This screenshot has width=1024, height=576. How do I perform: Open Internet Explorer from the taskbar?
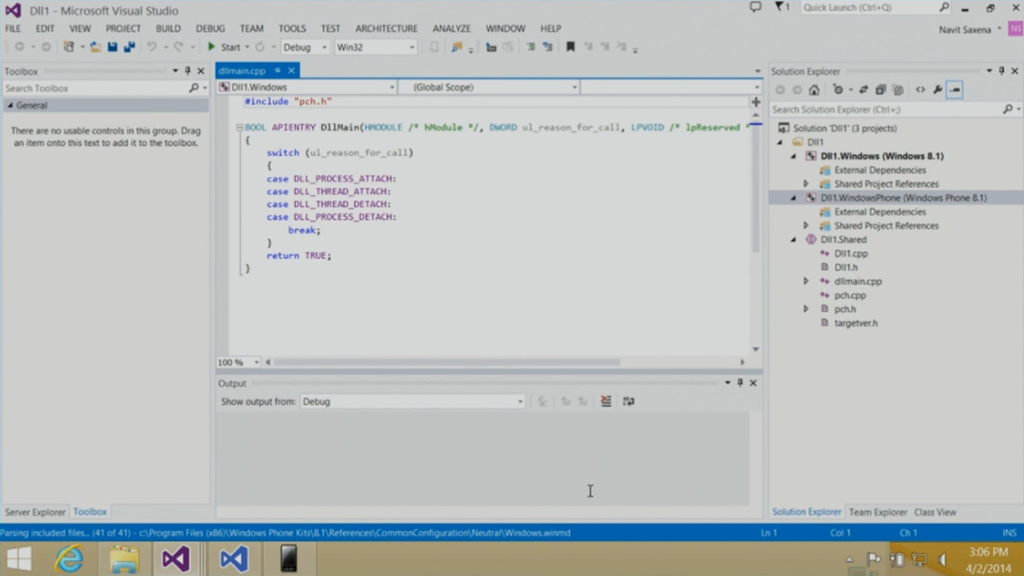coord(69,559)
